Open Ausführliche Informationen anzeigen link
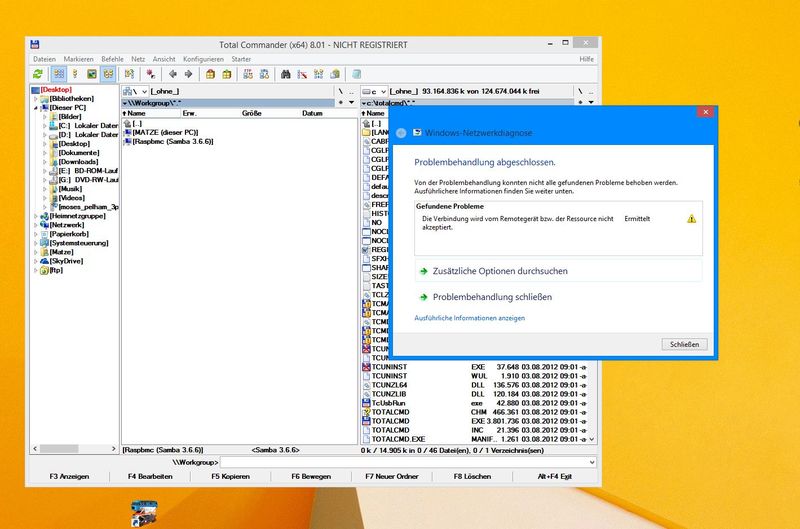 [x=469, y=318]
